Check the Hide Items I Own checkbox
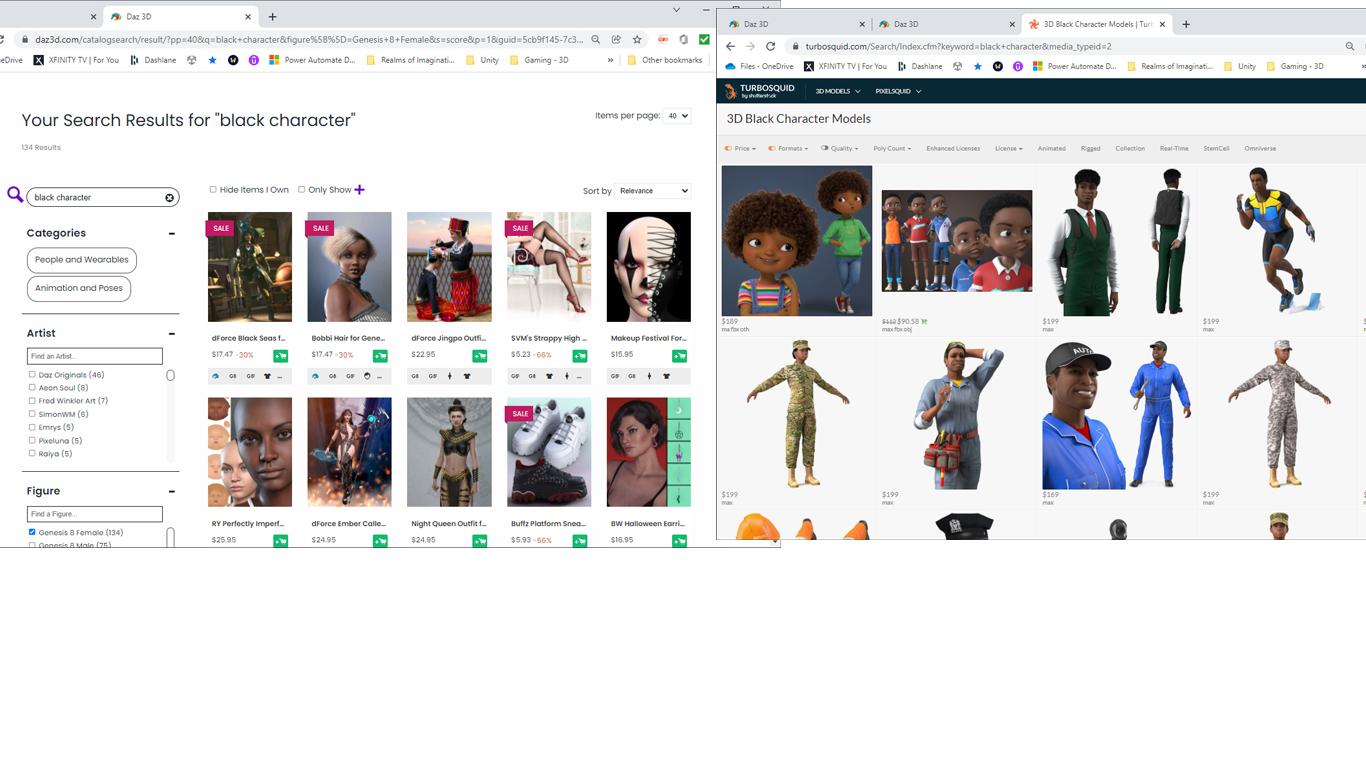The height and width of the screenshot is (768, 1366). [x=213, y=190]
